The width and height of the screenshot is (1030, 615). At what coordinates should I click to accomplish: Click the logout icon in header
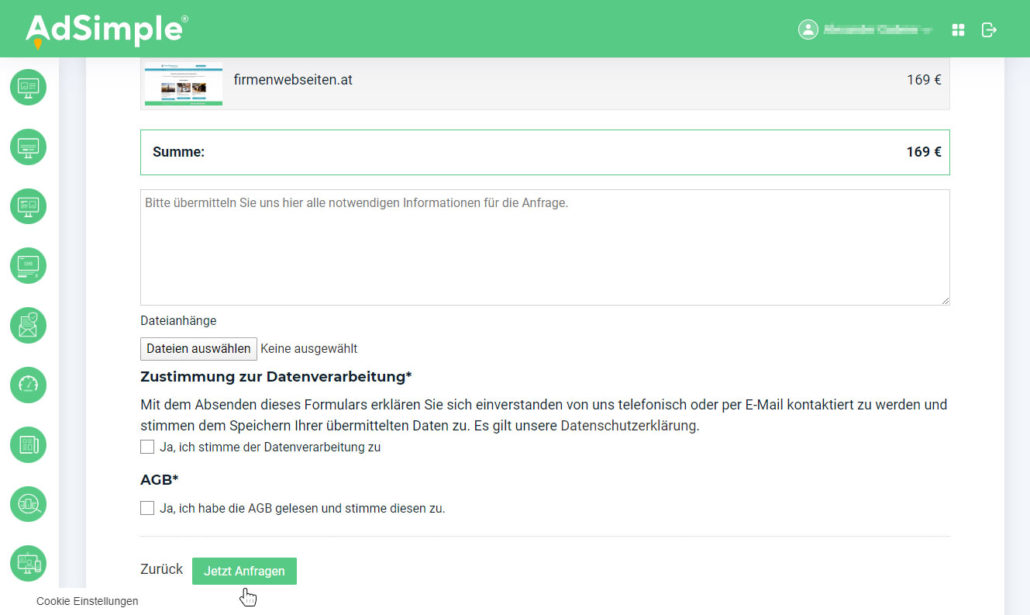[989, 30]
